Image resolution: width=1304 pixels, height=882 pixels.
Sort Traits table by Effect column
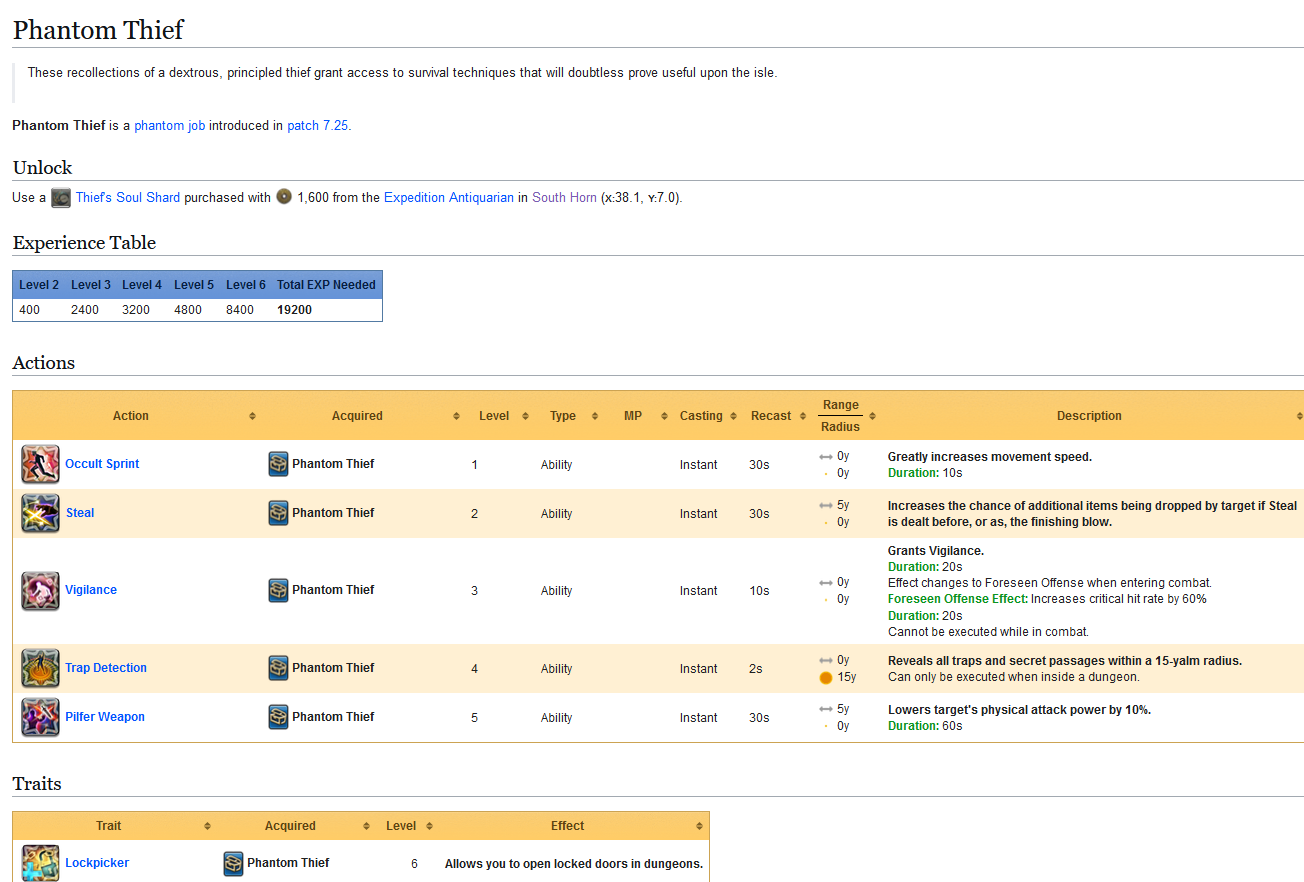pos(700,826)
